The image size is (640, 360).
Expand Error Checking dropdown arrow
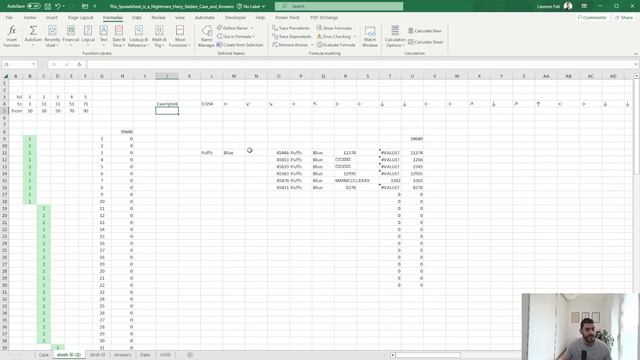tap(355, 36)
